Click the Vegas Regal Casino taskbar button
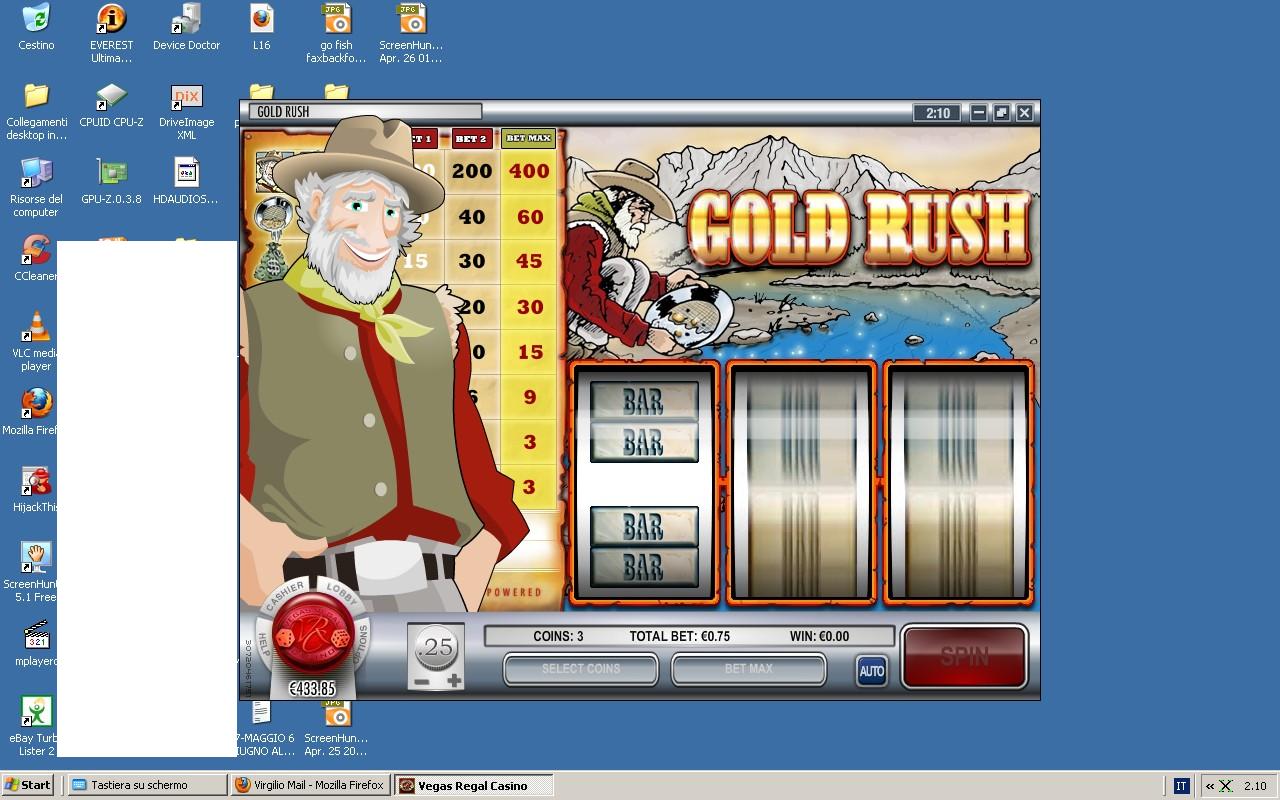 (x=474, y=785)
